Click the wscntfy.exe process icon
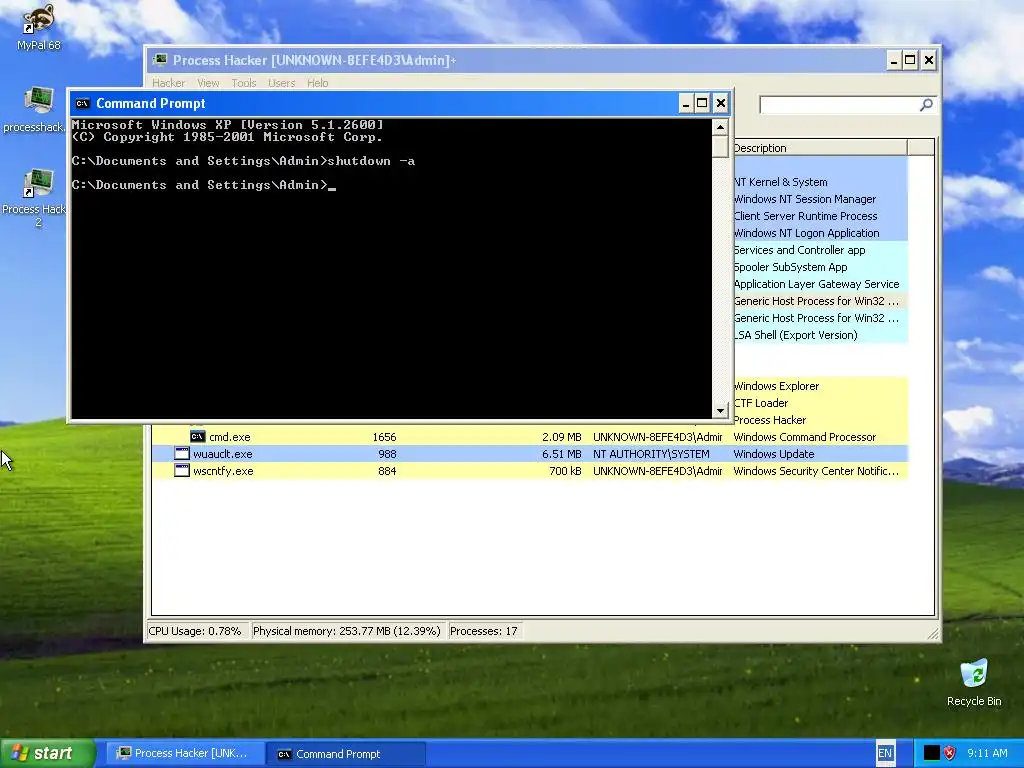The image size is (1024, 768). tap(182, 470)
